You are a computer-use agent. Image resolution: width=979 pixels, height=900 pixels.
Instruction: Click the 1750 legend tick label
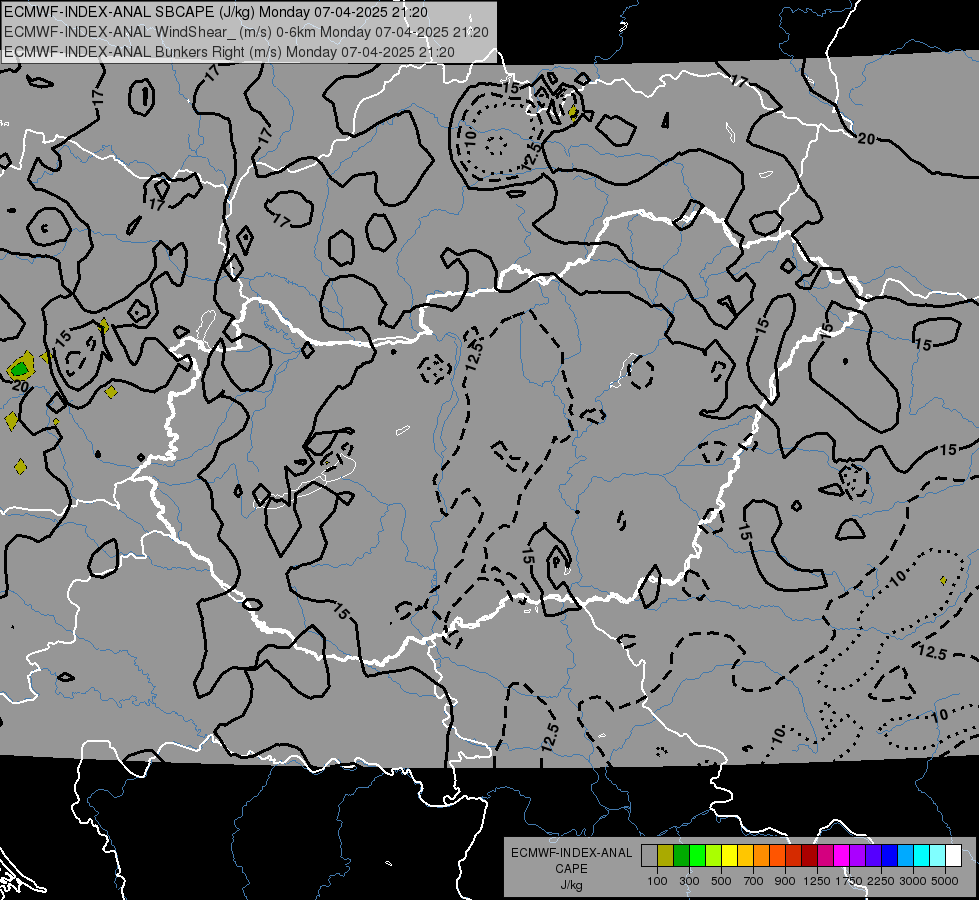pos(849,881)
